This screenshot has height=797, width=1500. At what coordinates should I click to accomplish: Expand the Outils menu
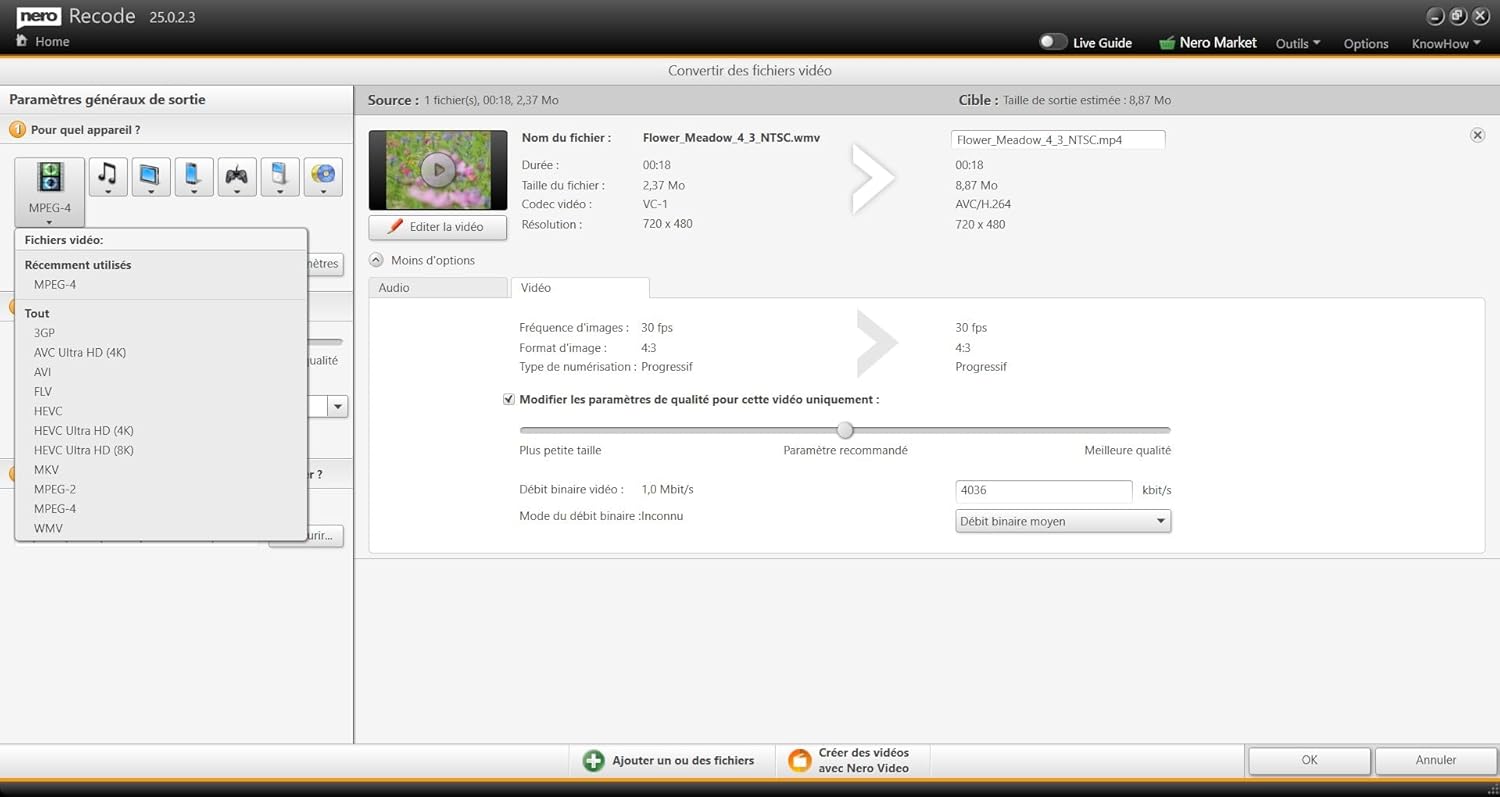(1297, 44)
